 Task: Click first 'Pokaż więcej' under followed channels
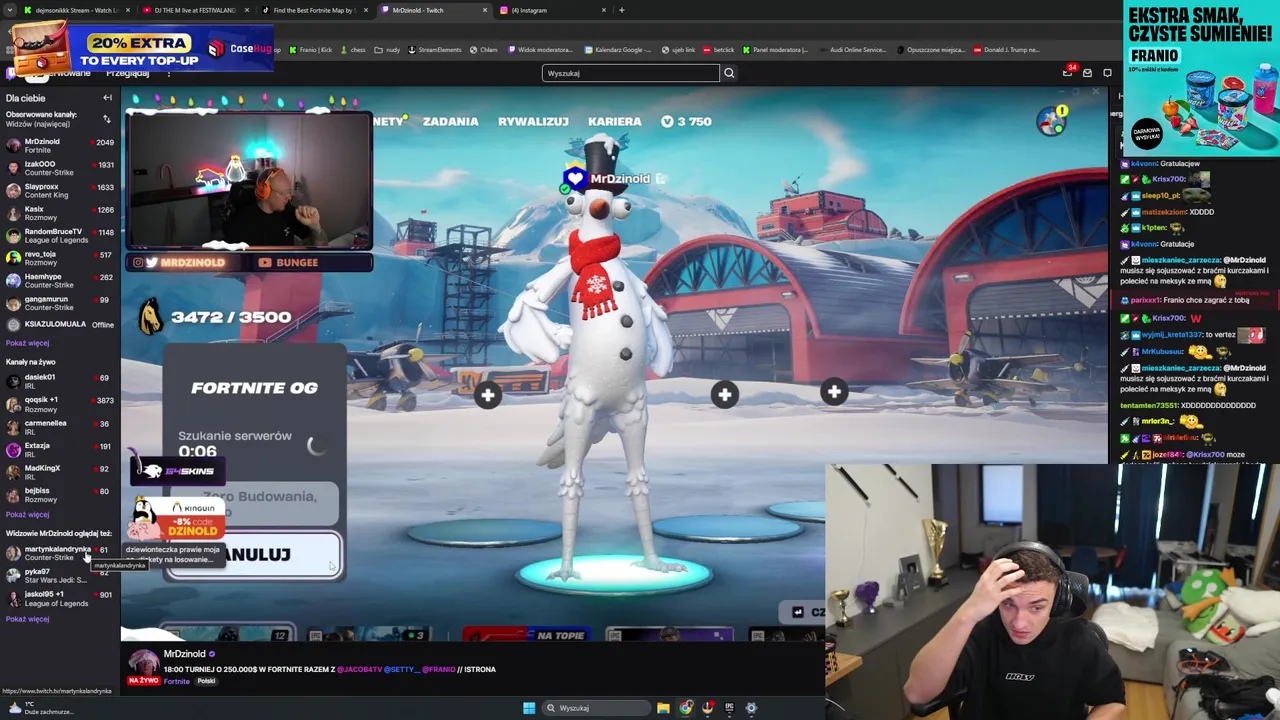click(27, 343)
